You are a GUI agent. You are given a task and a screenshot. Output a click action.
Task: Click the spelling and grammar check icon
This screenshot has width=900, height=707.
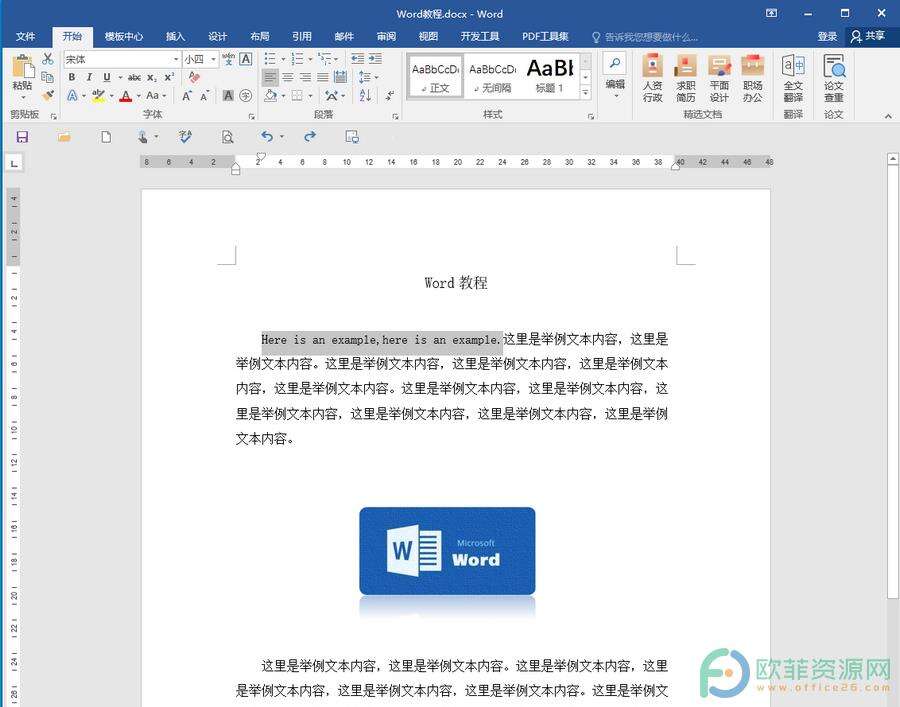point(185,137)
